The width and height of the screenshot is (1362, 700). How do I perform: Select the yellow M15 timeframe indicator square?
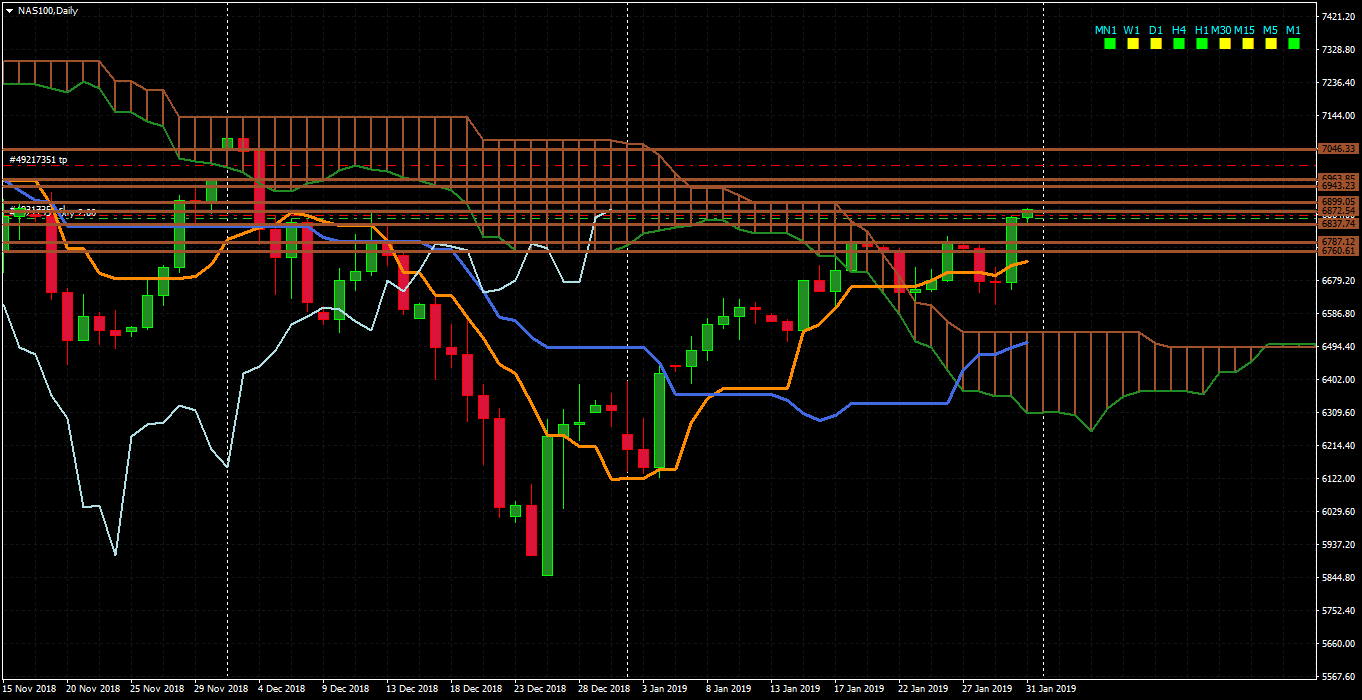point(1248,44)
